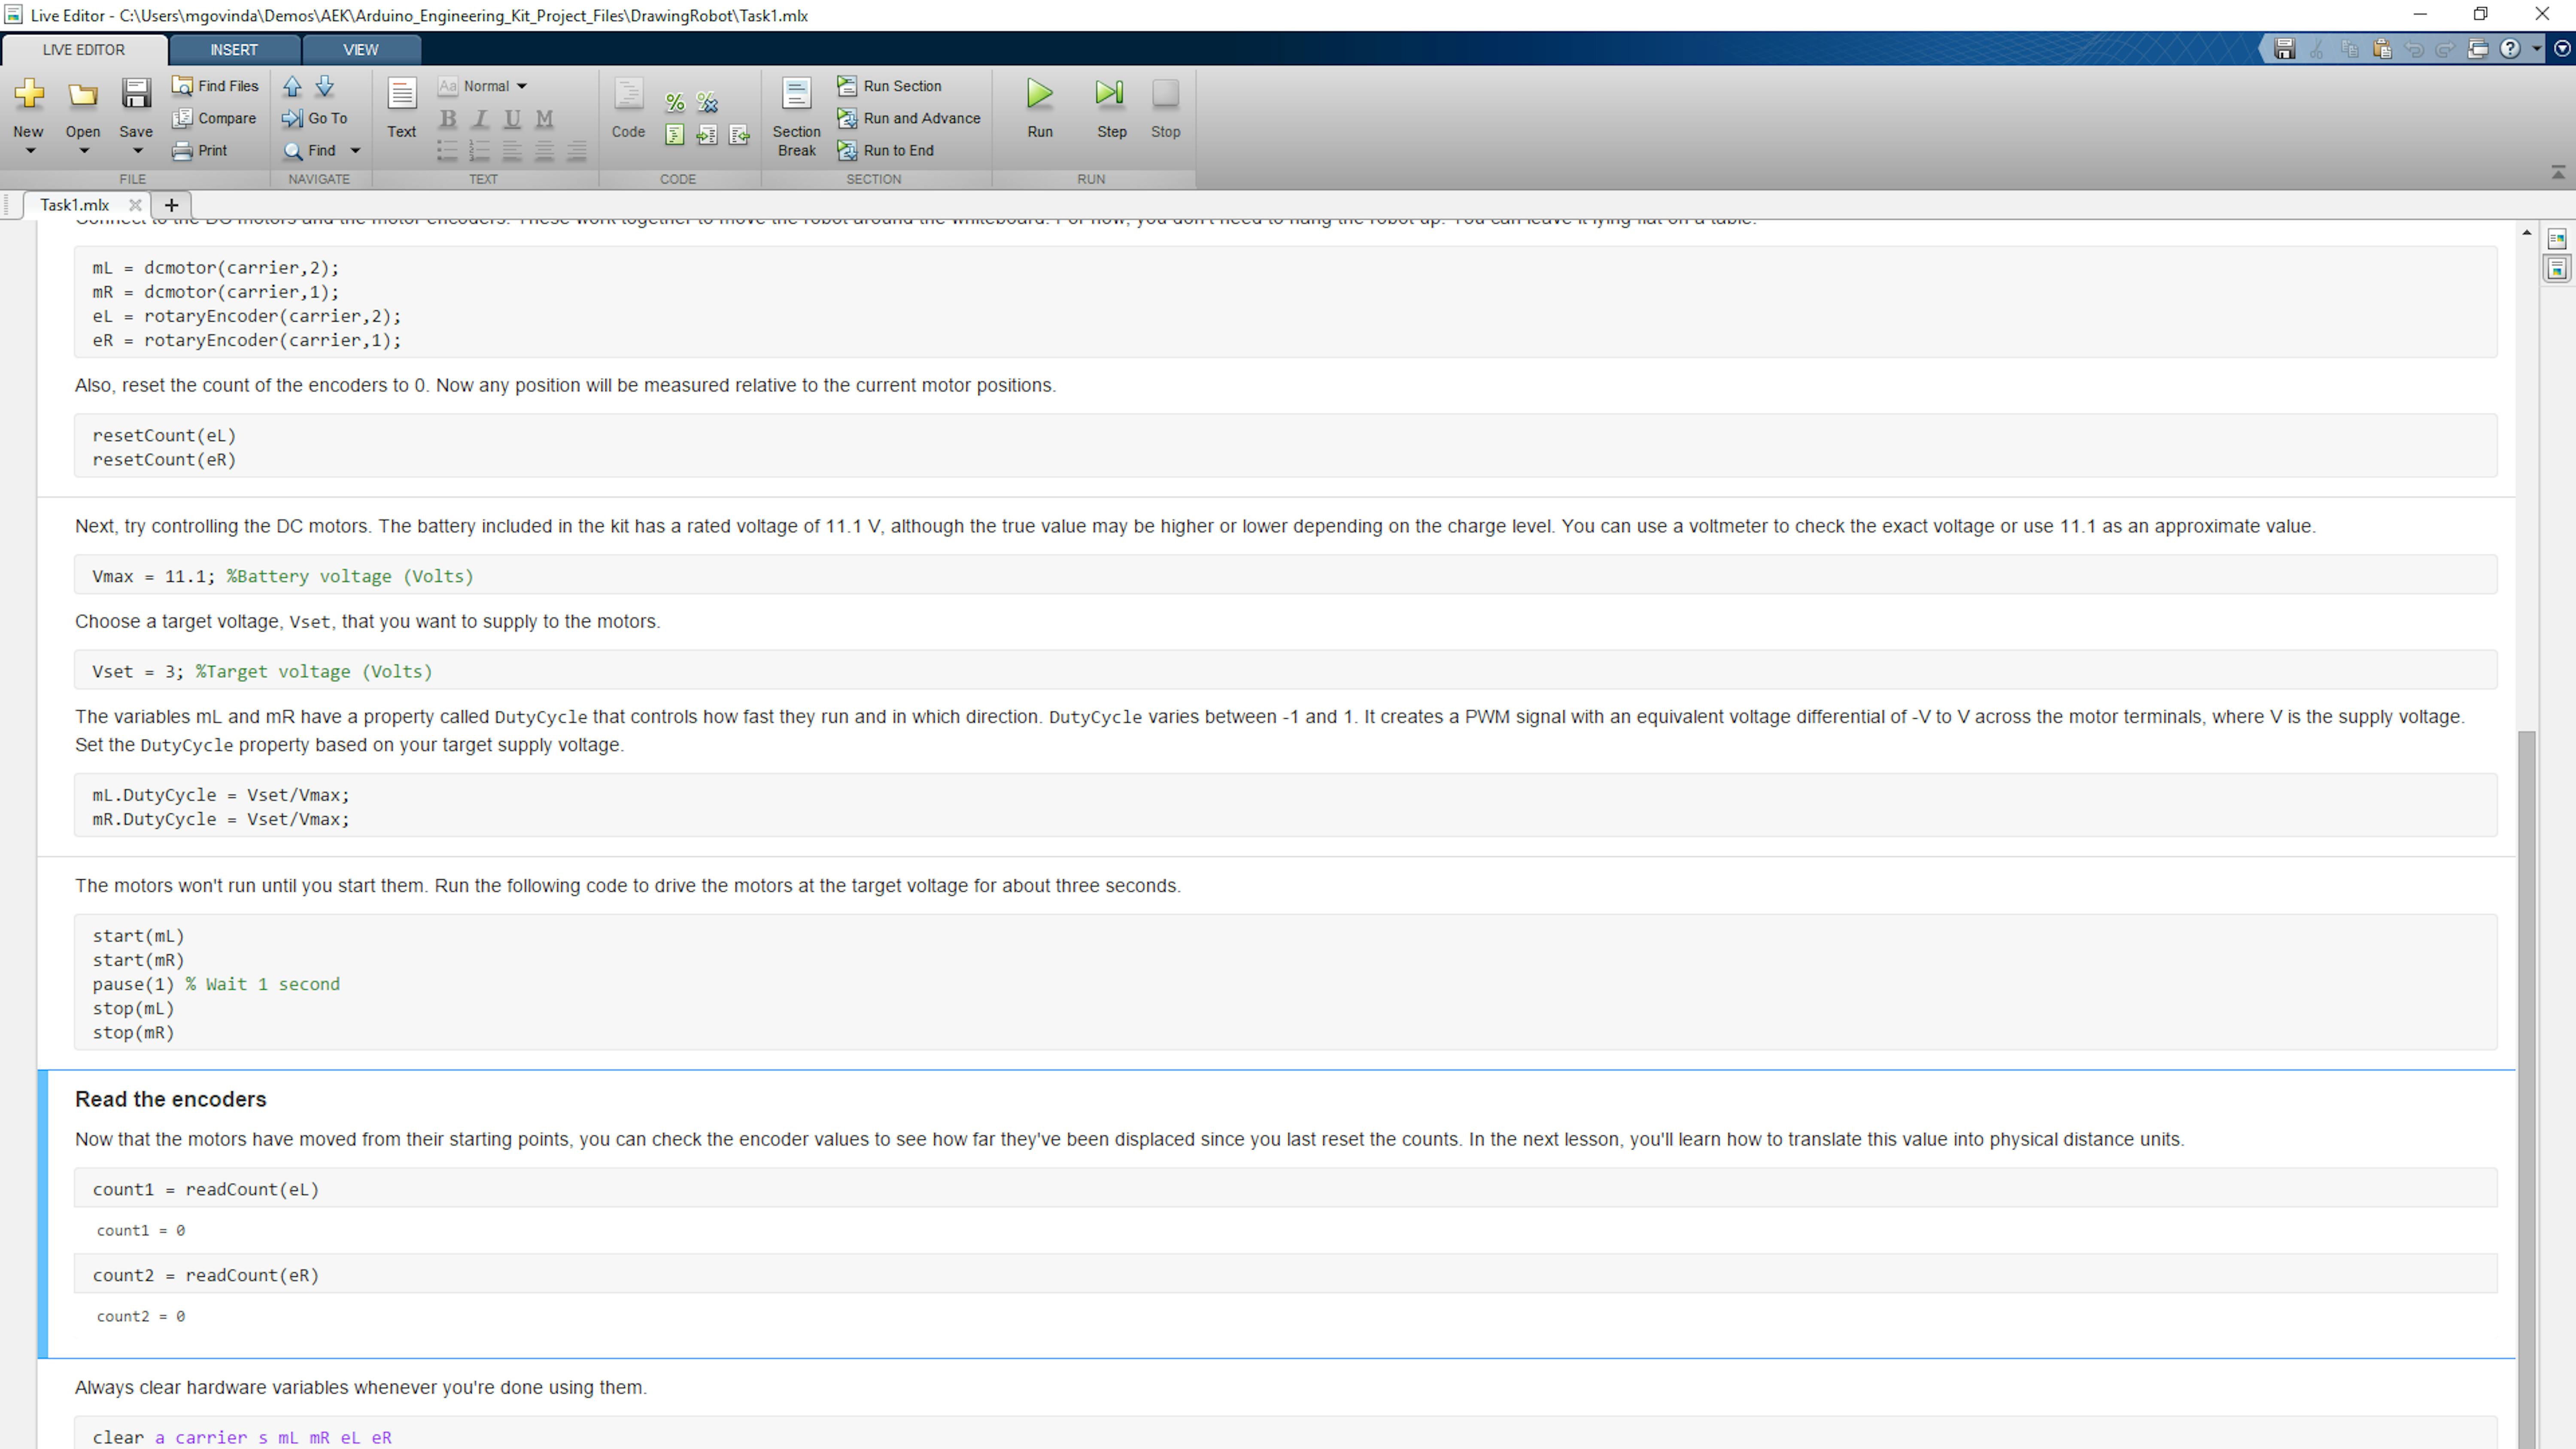Select the Task1.mlx document tab
Image resolution: width=2576 pixels, height=1449 pixels.
pos(75,205)
